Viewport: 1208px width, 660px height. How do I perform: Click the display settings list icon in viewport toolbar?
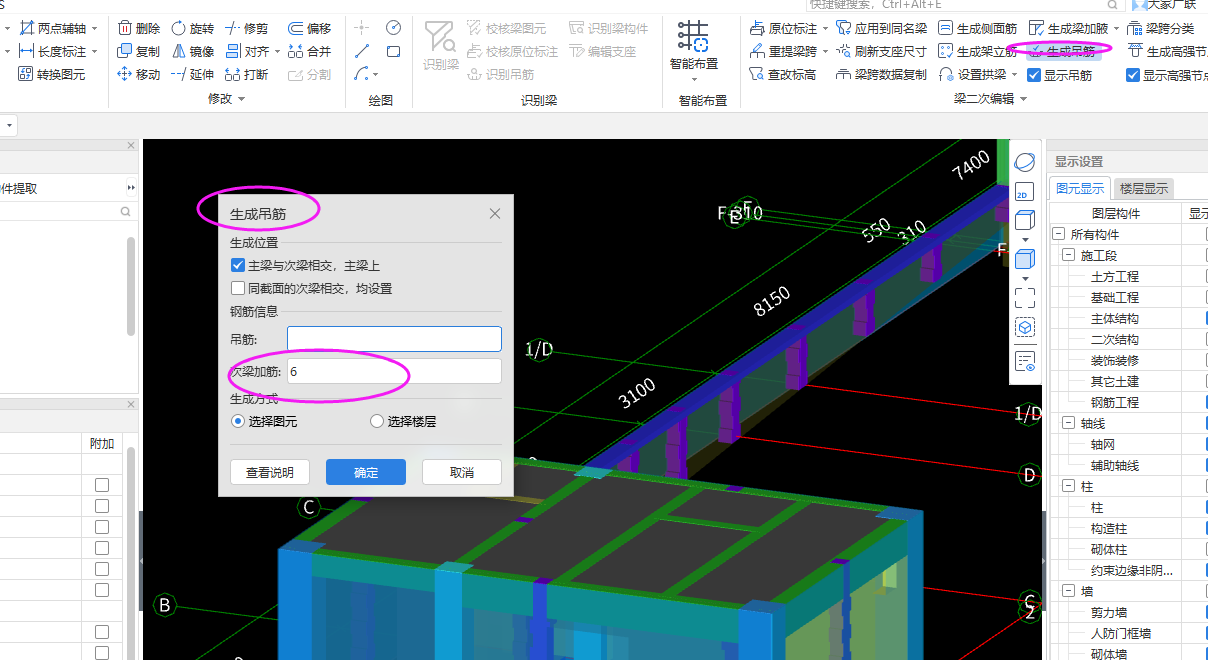[x=1025, y=360]
